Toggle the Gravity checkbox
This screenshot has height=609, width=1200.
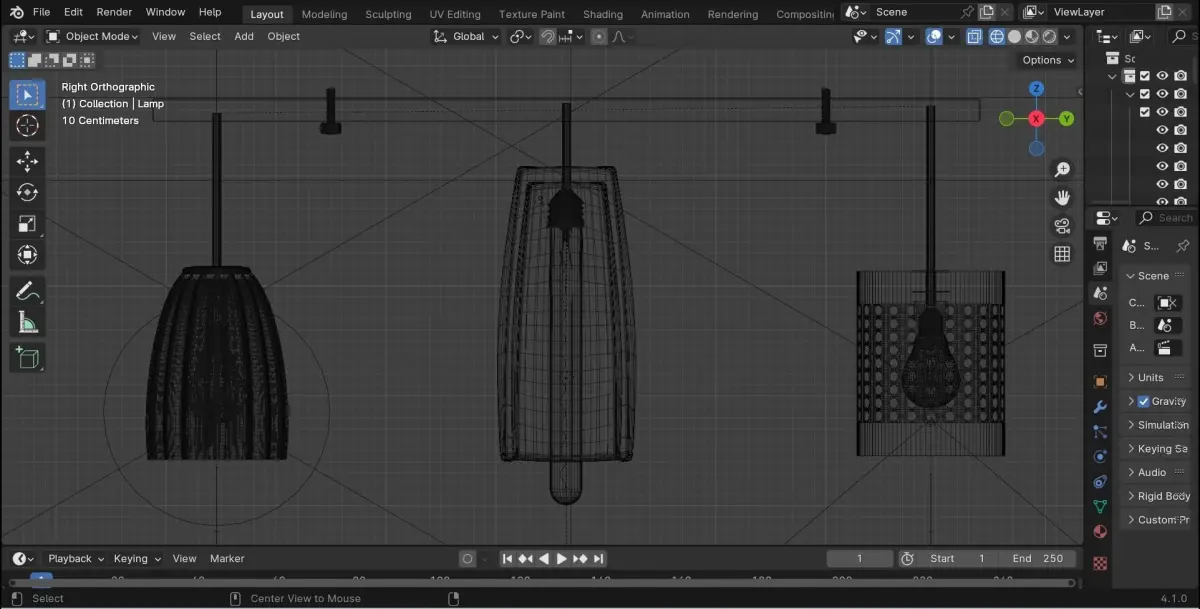(1144, 401)
